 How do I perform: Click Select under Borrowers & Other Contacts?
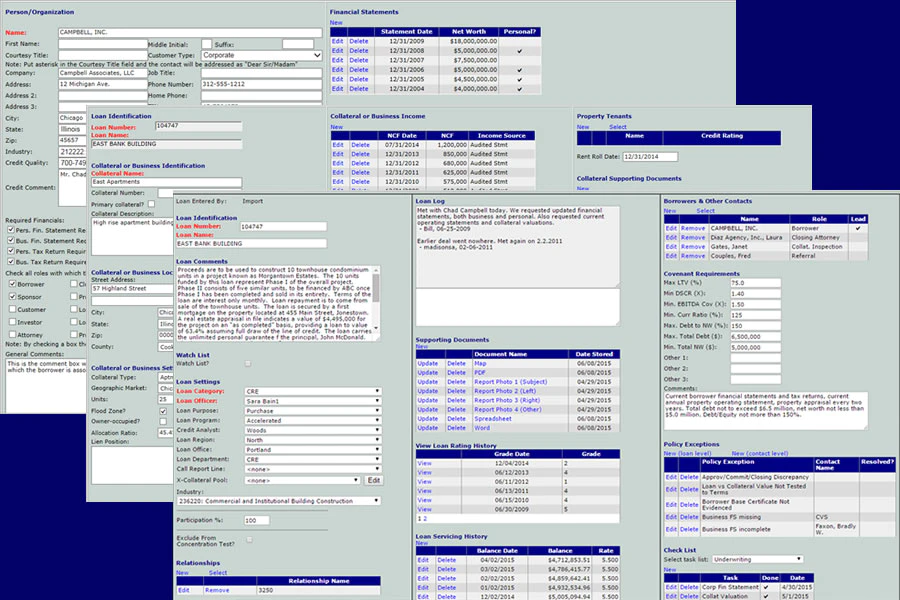705,211
